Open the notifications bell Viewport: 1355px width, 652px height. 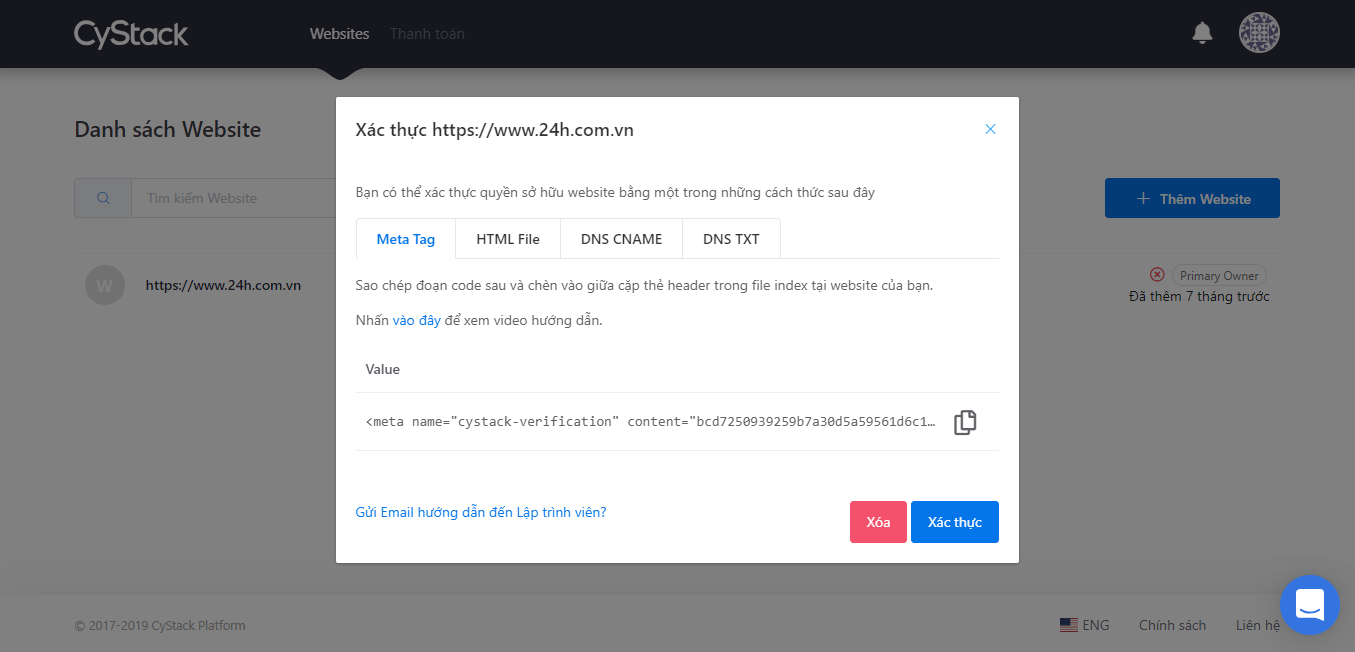pos(1202,33)
